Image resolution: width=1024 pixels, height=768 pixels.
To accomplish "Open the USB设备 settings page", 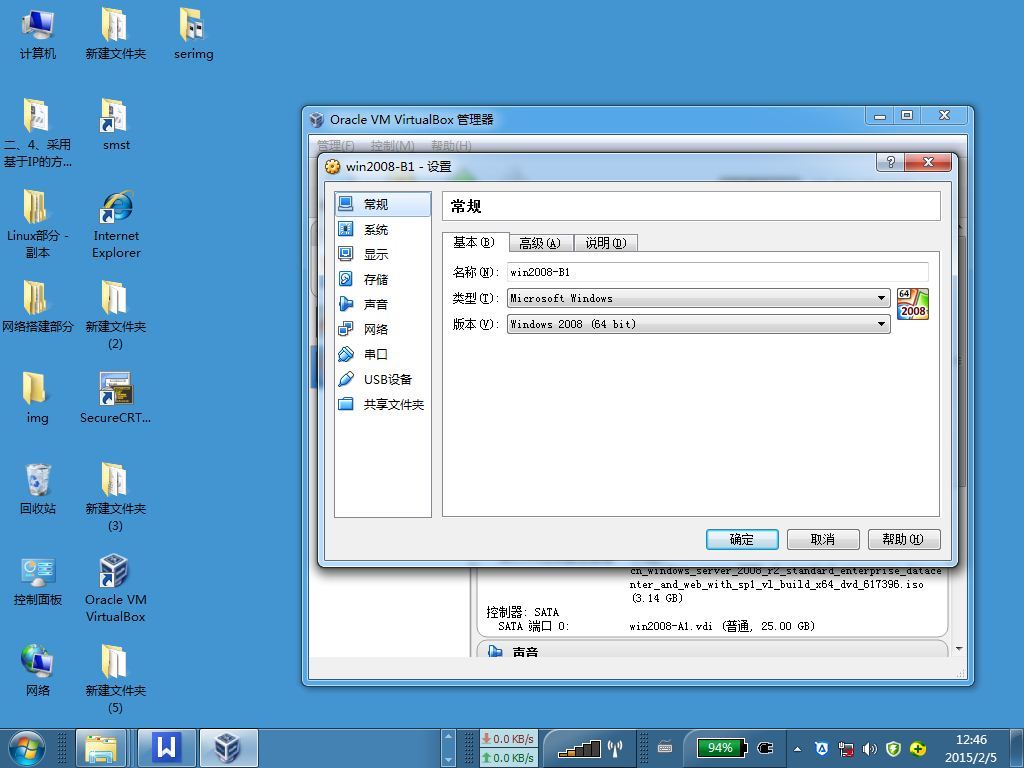I will tap(383, 379).
